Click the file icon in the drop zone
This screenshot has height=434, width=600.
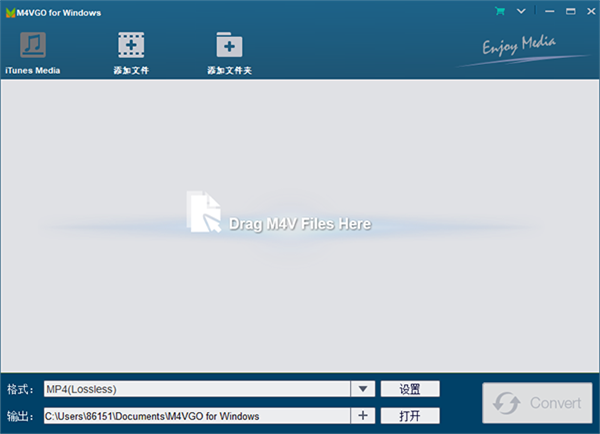click(205, 212)
